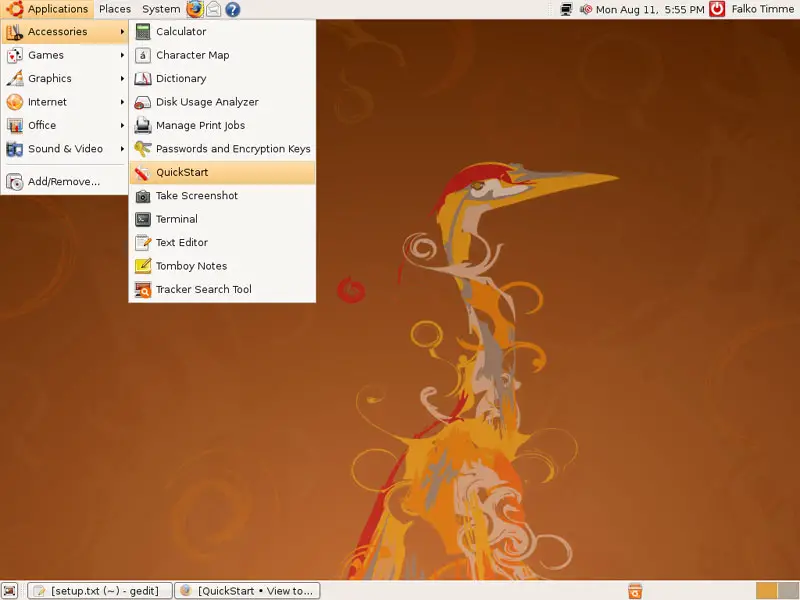Viewport: 800px width, 600px height.
Task: Click the Text Editor notepad icon
Action: 143,243
